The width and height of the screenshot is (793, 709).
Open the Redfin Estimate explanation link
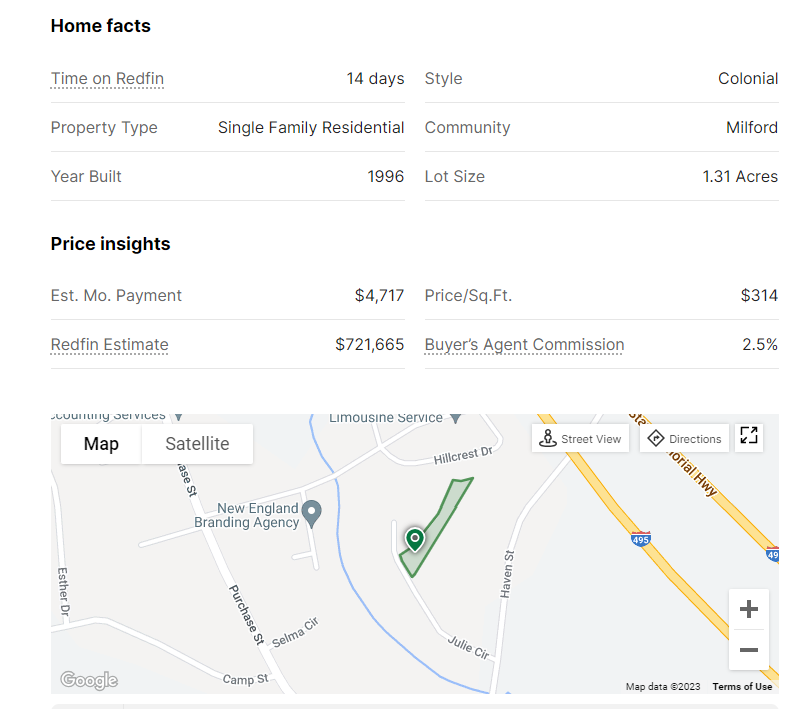coord(110,345)
